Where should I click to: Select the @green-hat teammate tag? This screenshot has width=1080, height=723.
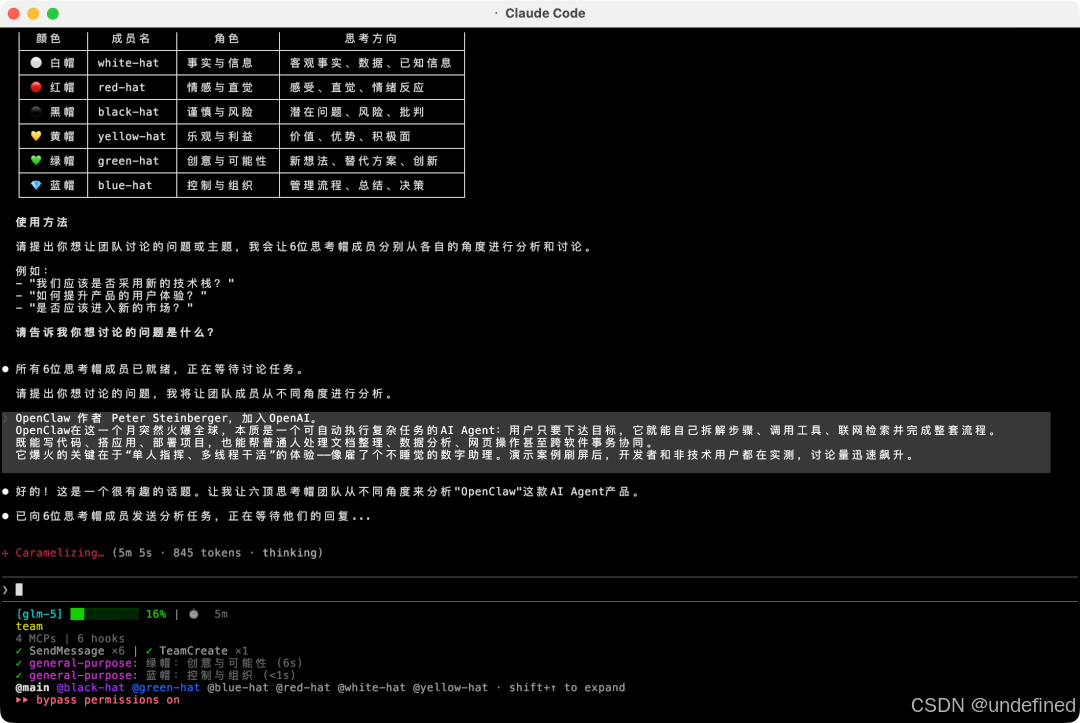(166, 687)
